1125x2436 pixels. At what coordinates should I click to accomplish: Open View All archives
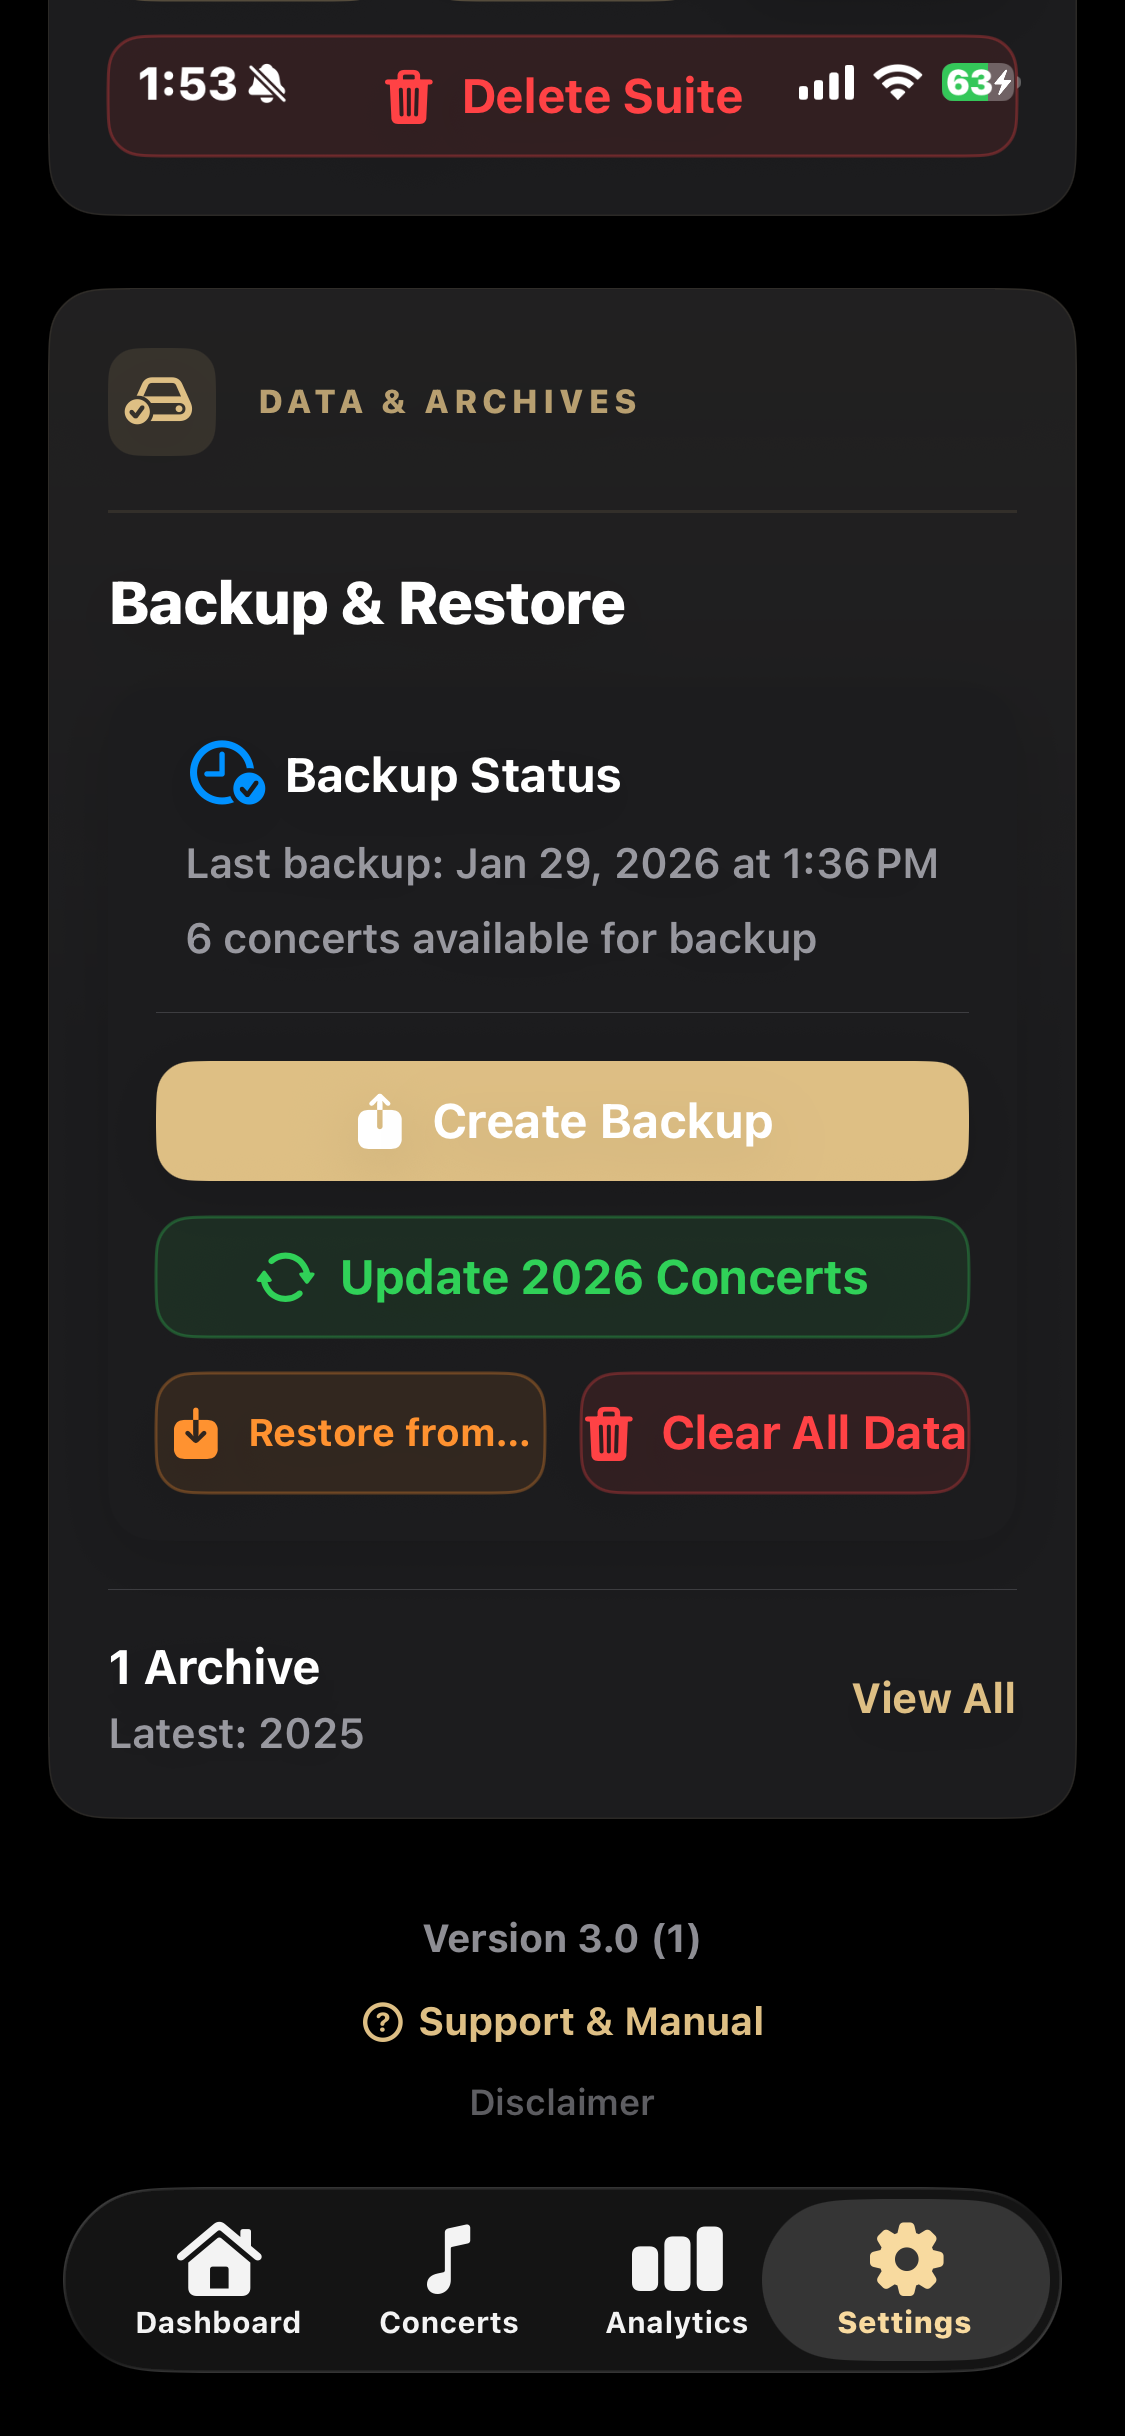pyautogui.click(x=933, y=1698)
